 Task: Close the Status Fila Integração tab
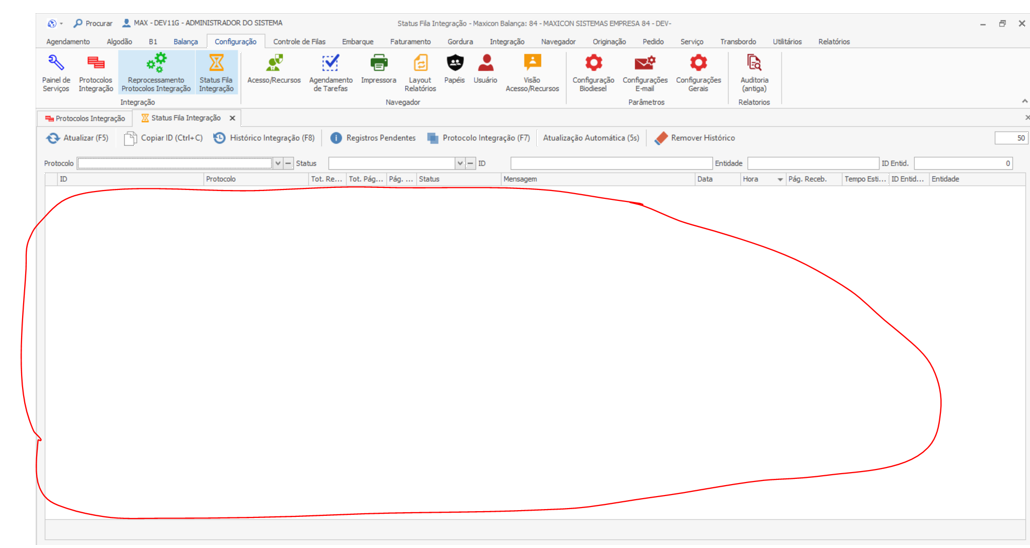point(232,118)
